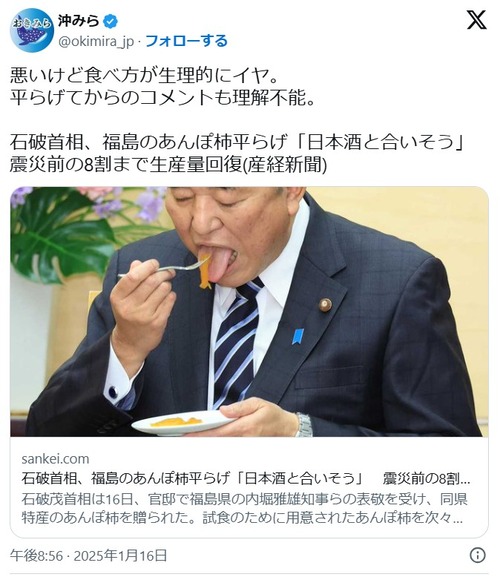Click the X logo
500x577 pixels.
coord(476,20)
